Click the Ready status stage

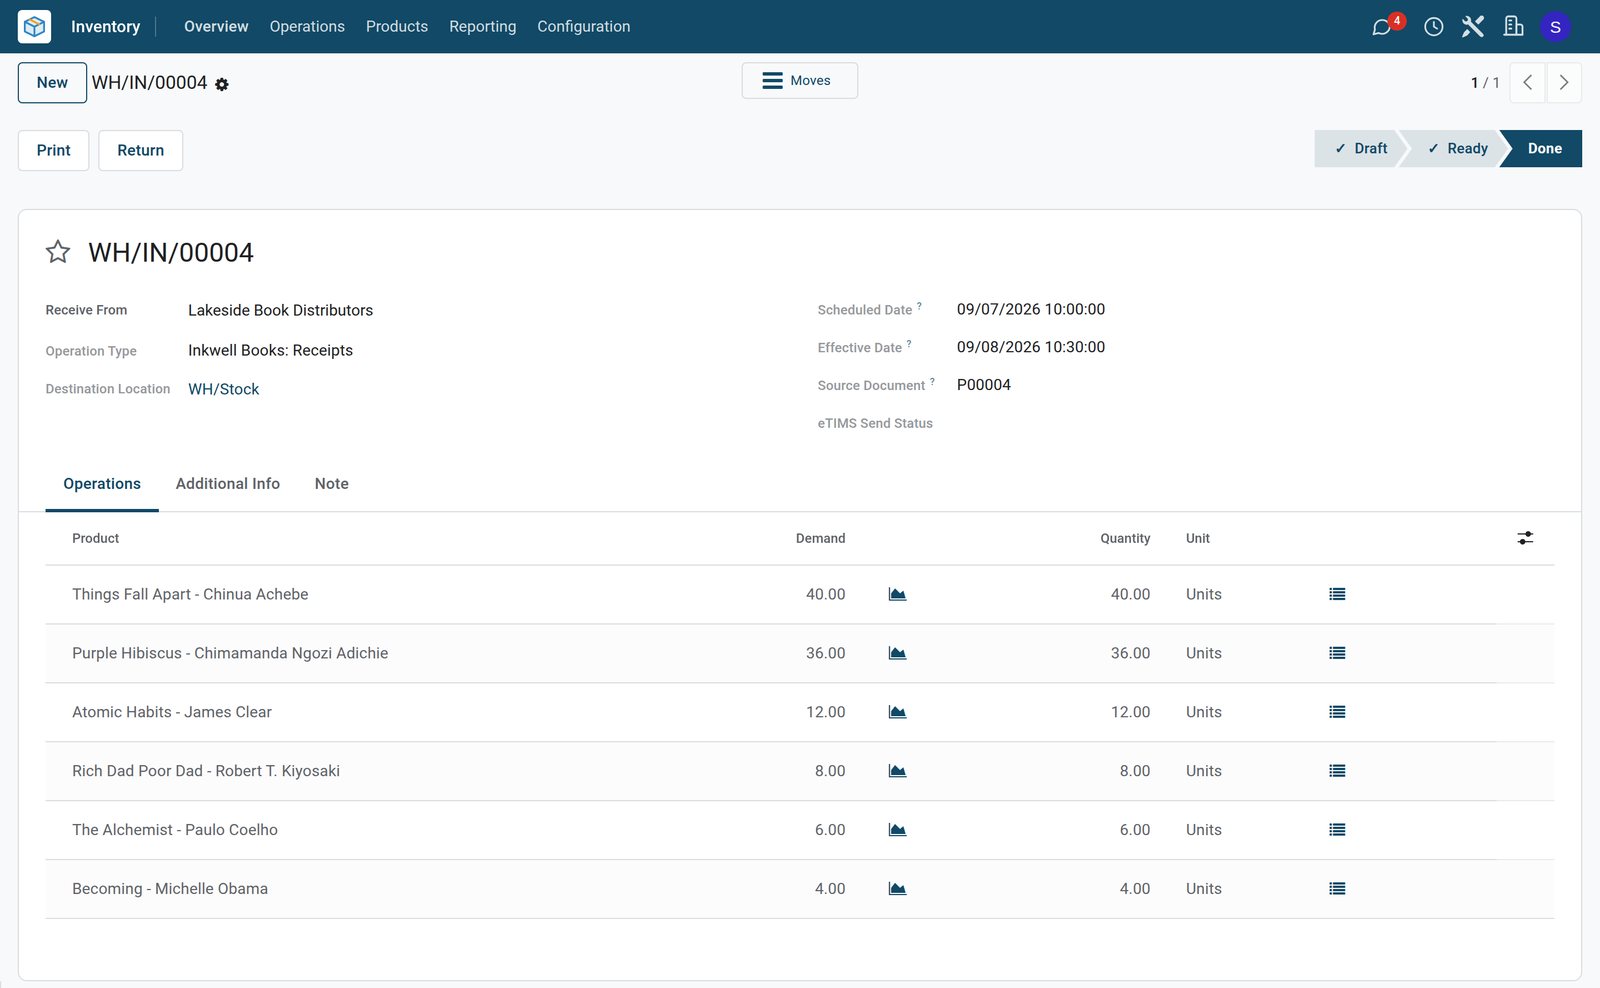click(x=1456, y=148)
